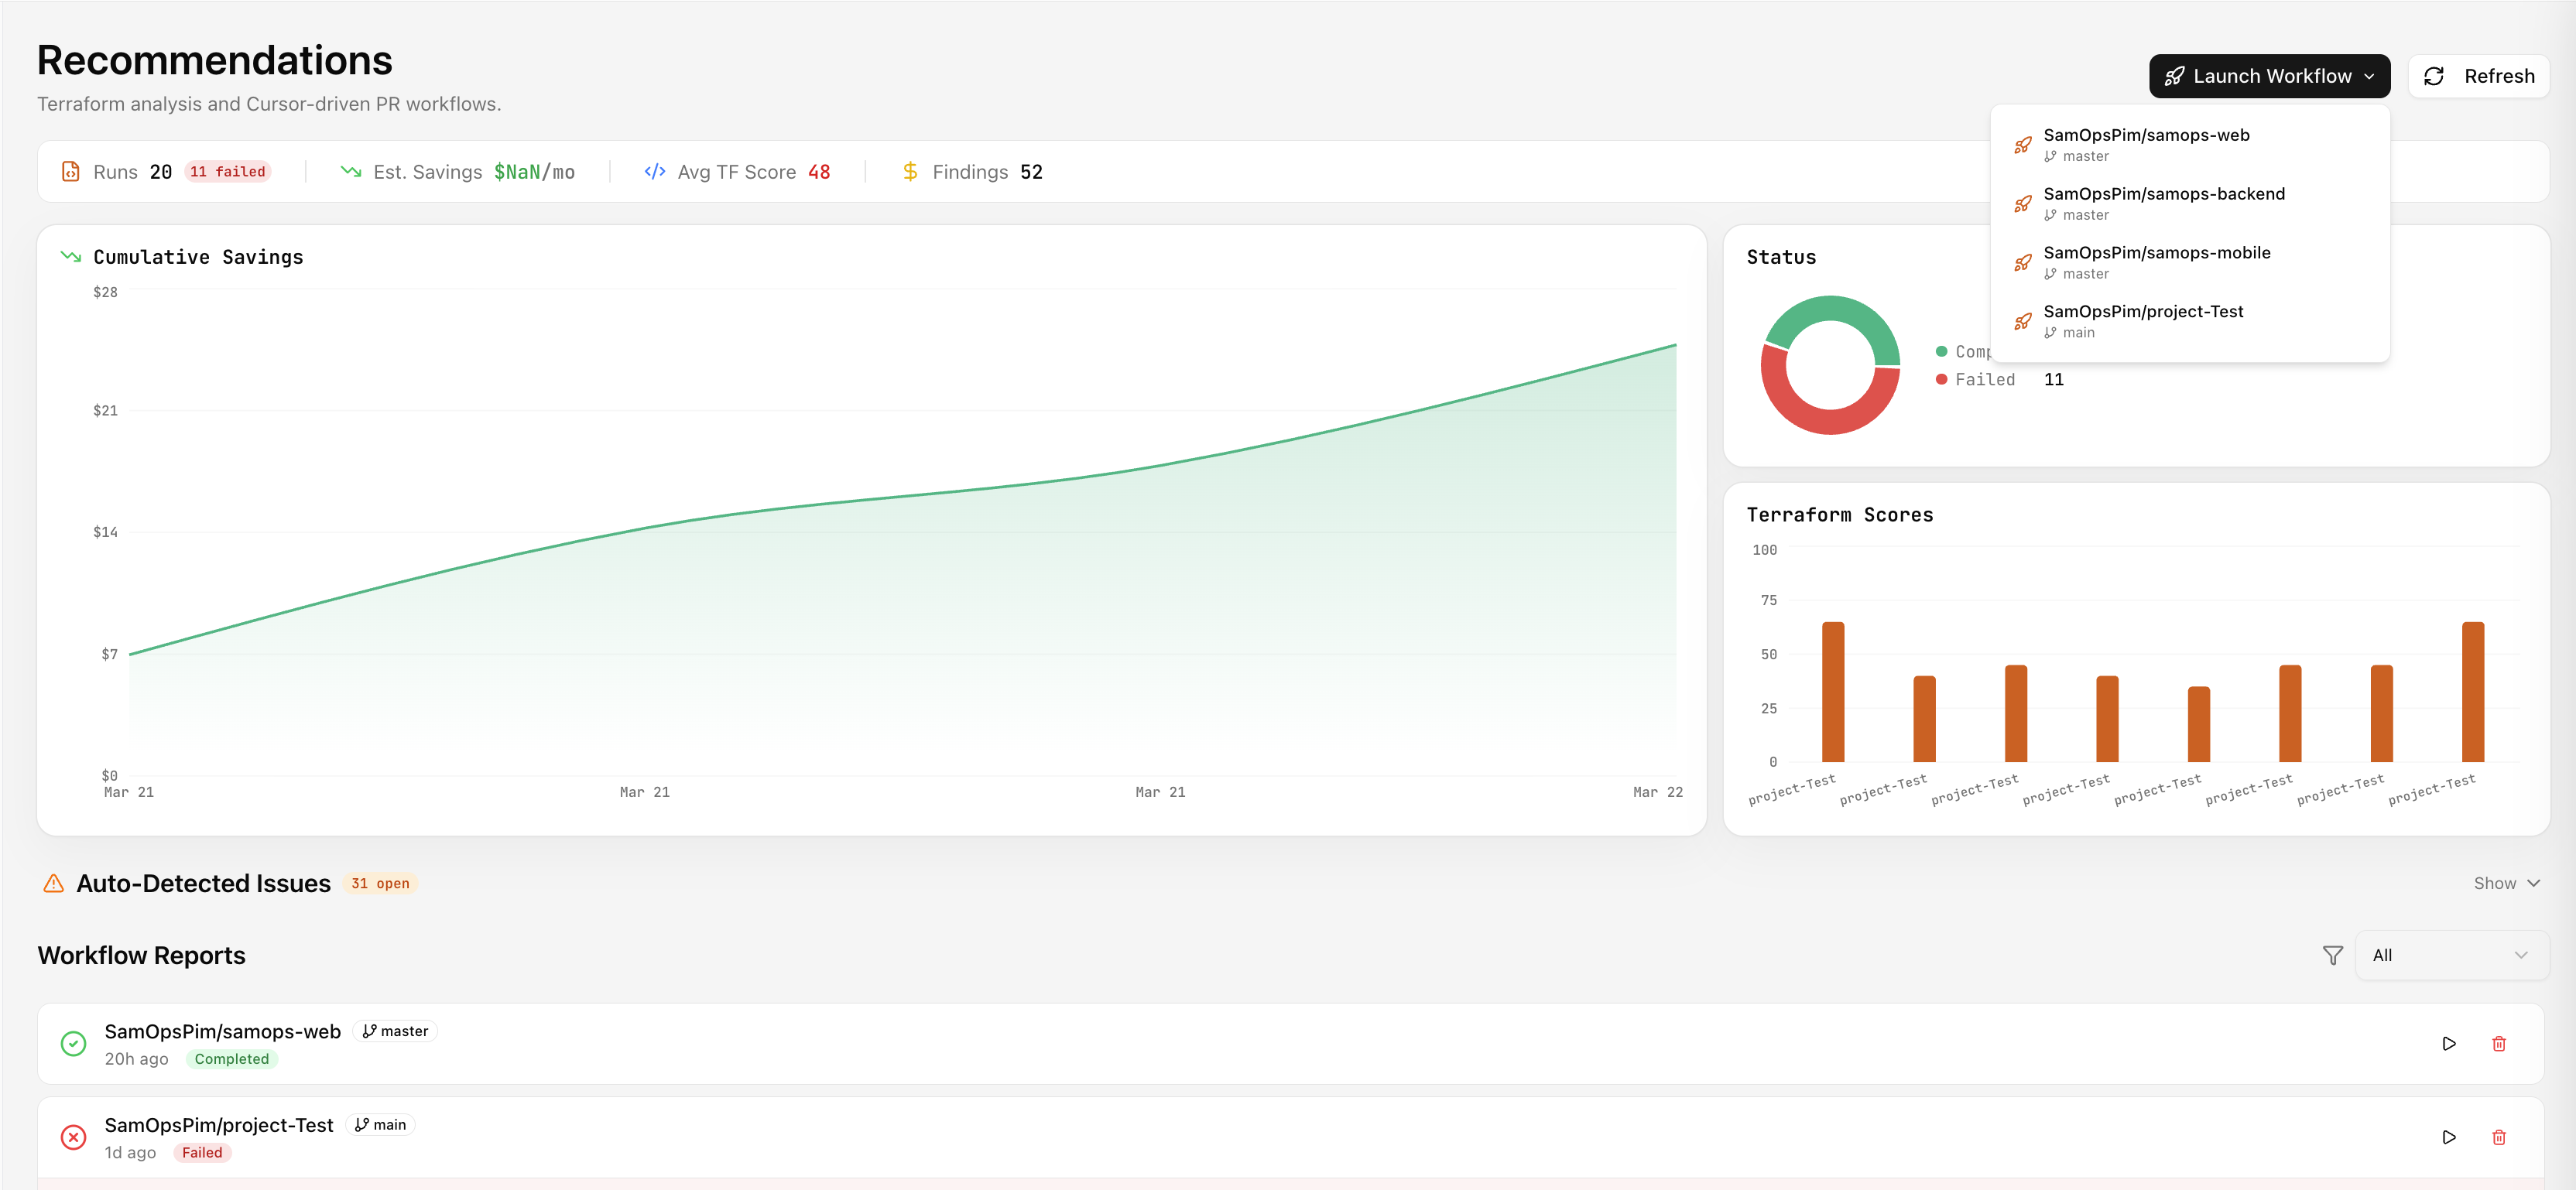Click the Auto-Detected Issues warning icon
This screenshot has width=2576, height=1190.
(x=54, y=883)
